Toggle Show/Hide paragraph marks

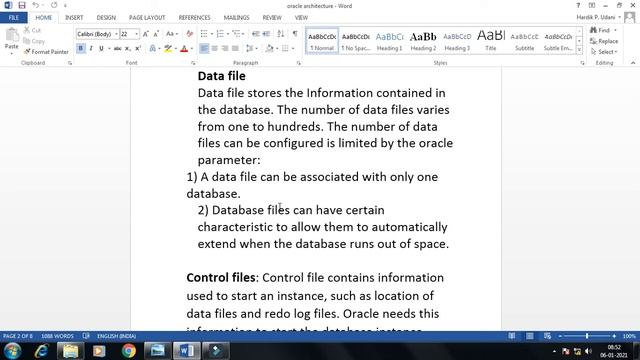[x=295, y=34]
